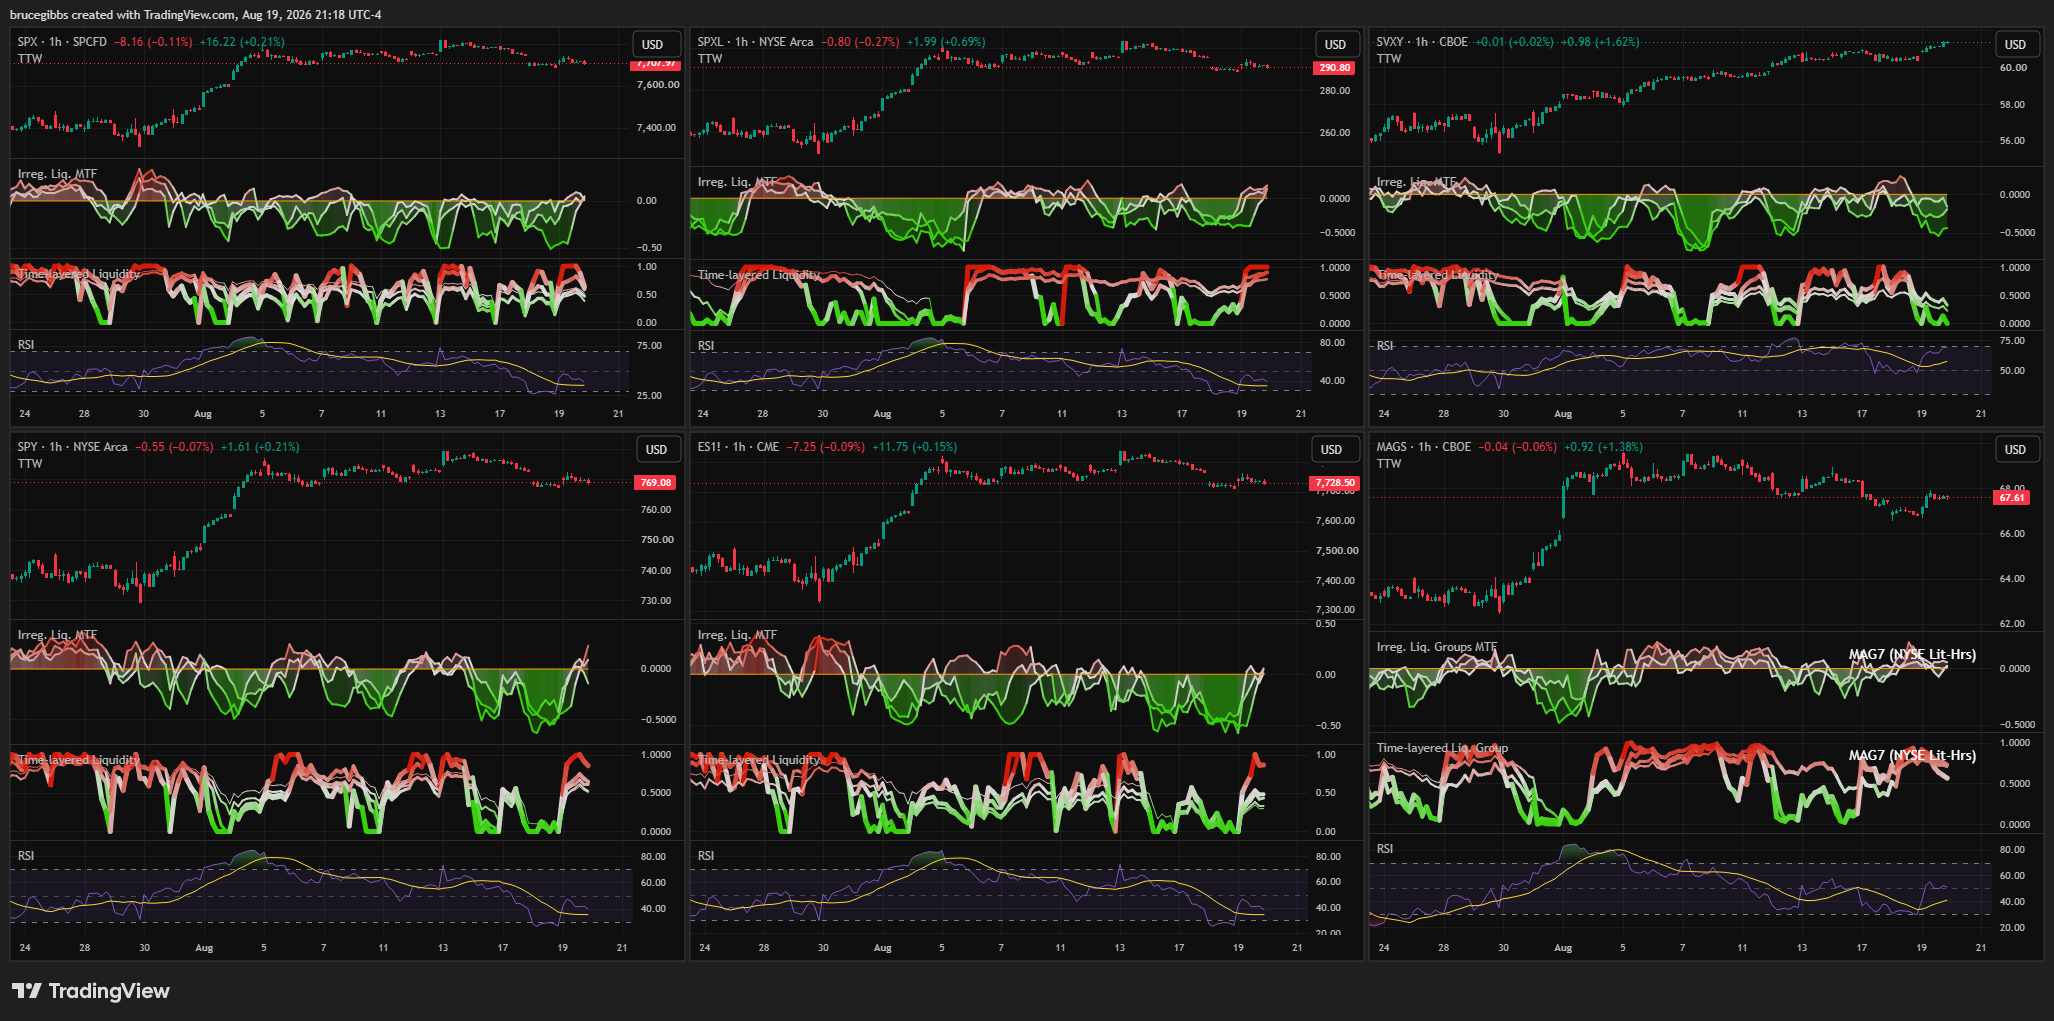This screenshot has width=2054, height=1021.
Task: Click the 769.08 last price label on SPY
Action: (655, 483)
